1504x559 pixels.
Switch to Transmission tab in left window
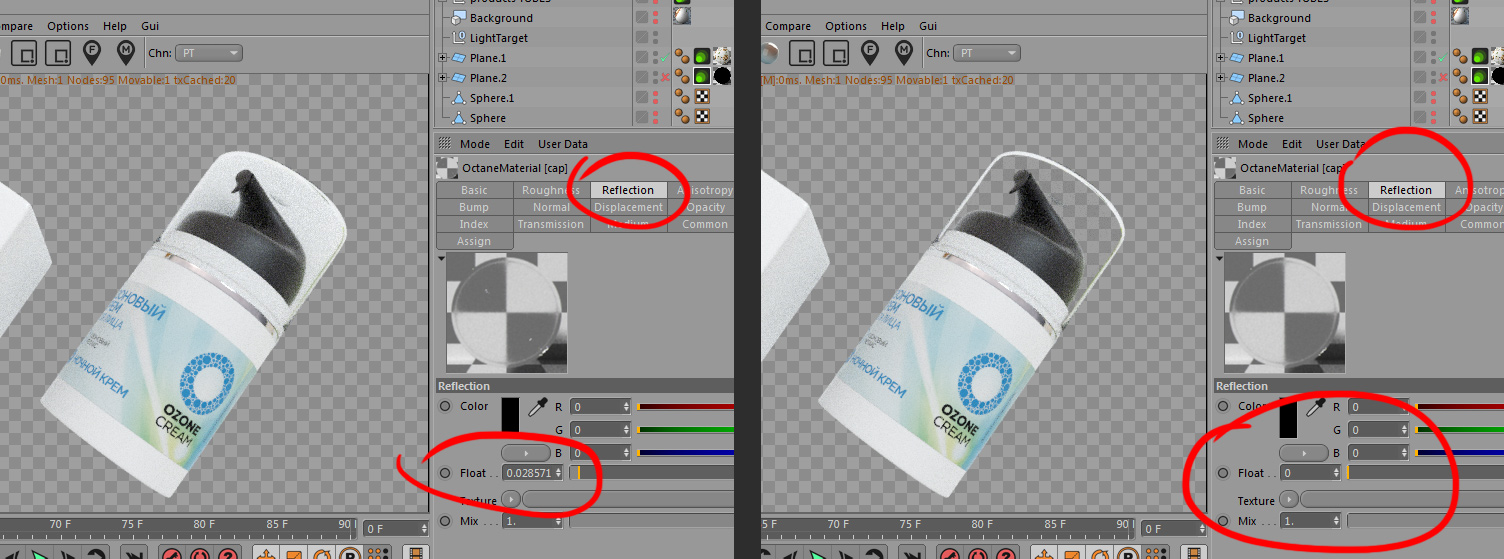pyautogui.click(x=551, y=224)
